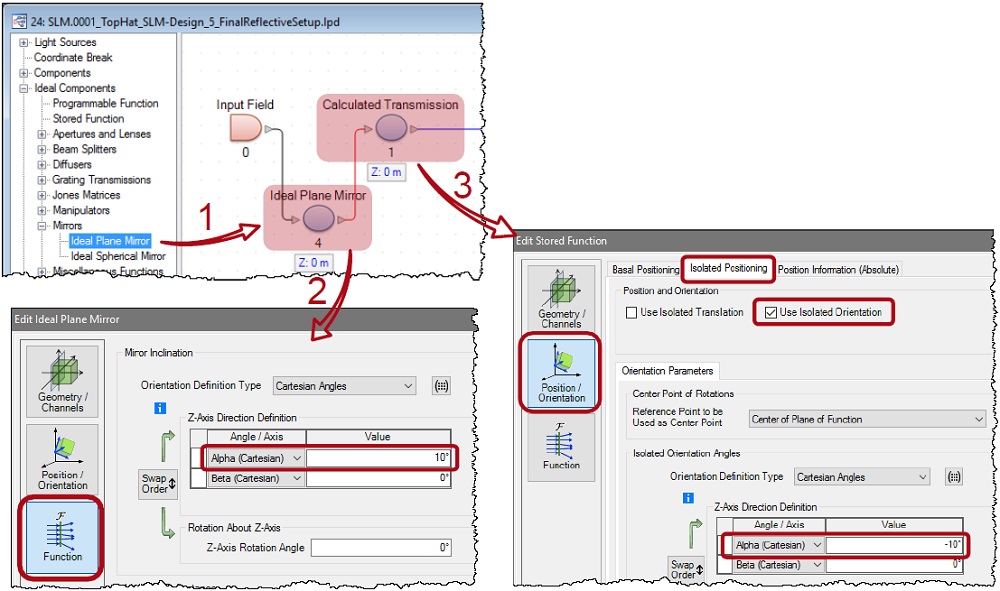Expand the Apertures and Lenses tree node

coord(42,134)
